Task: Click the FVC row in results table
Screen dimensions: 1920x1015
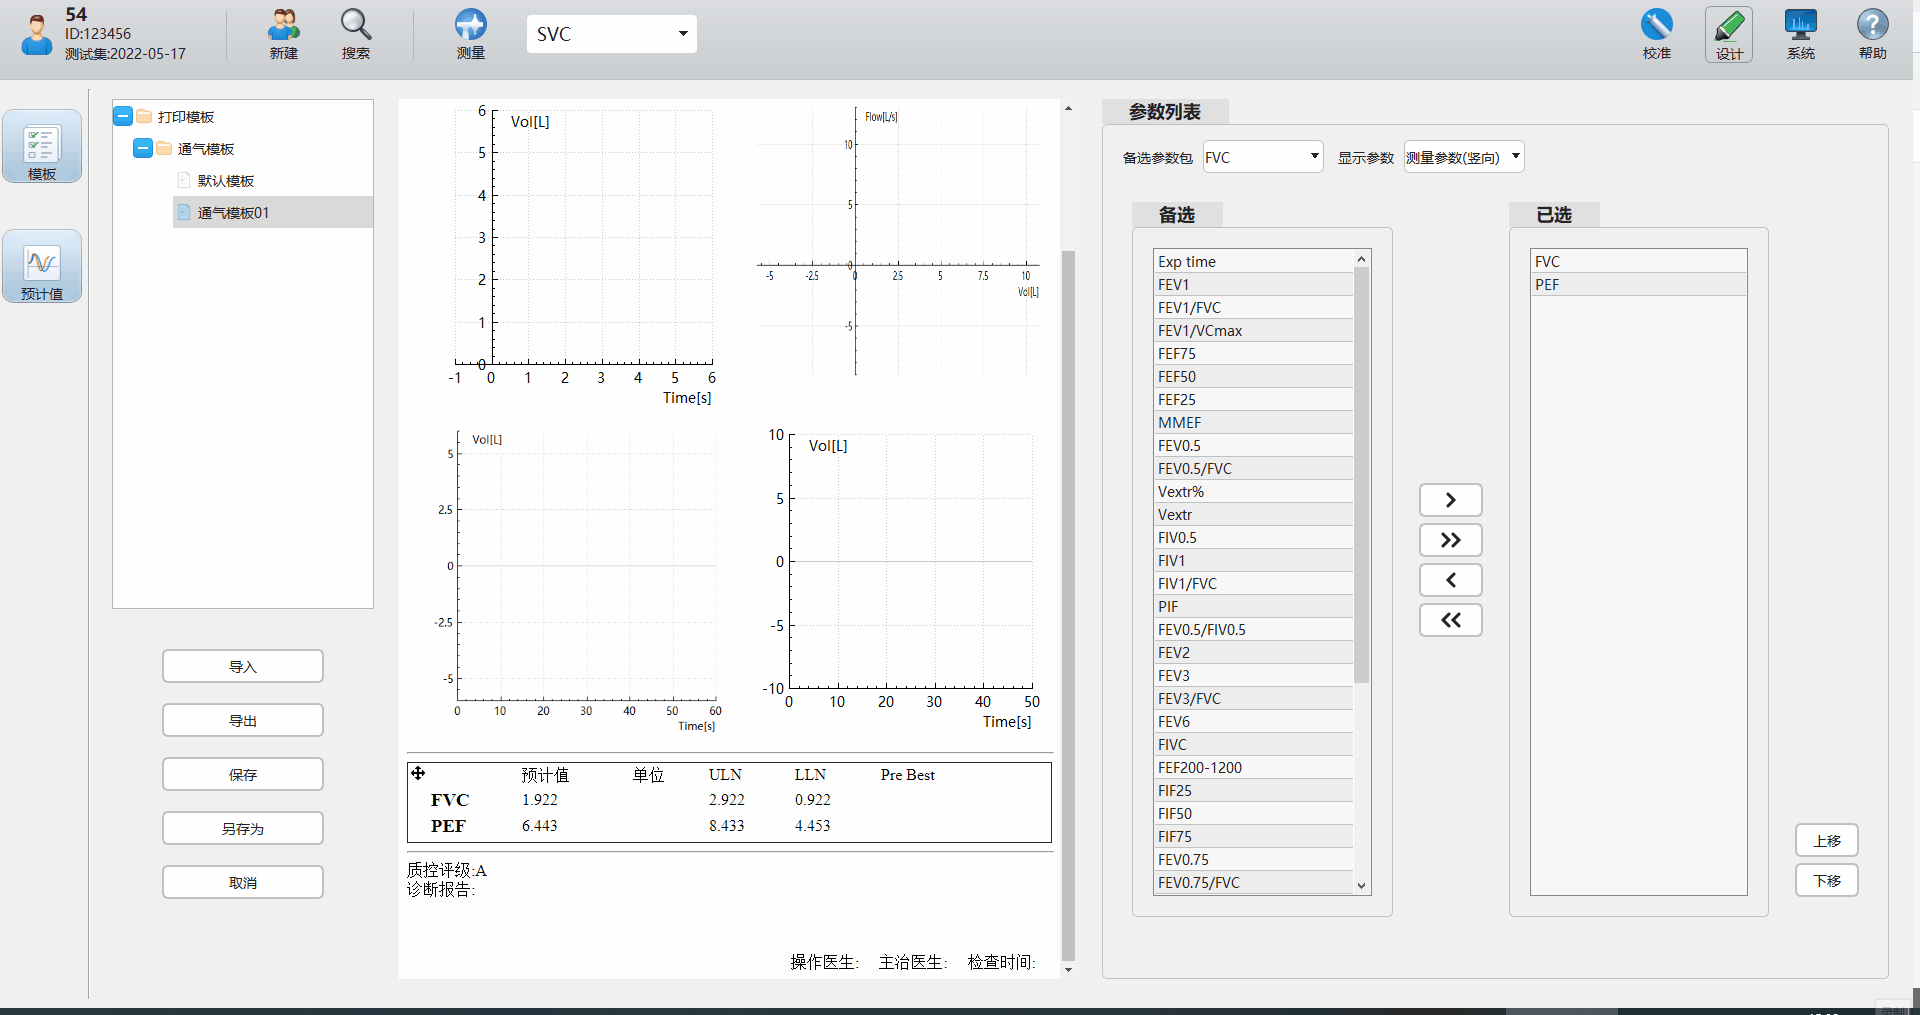Action: click(x=729, y=800)
